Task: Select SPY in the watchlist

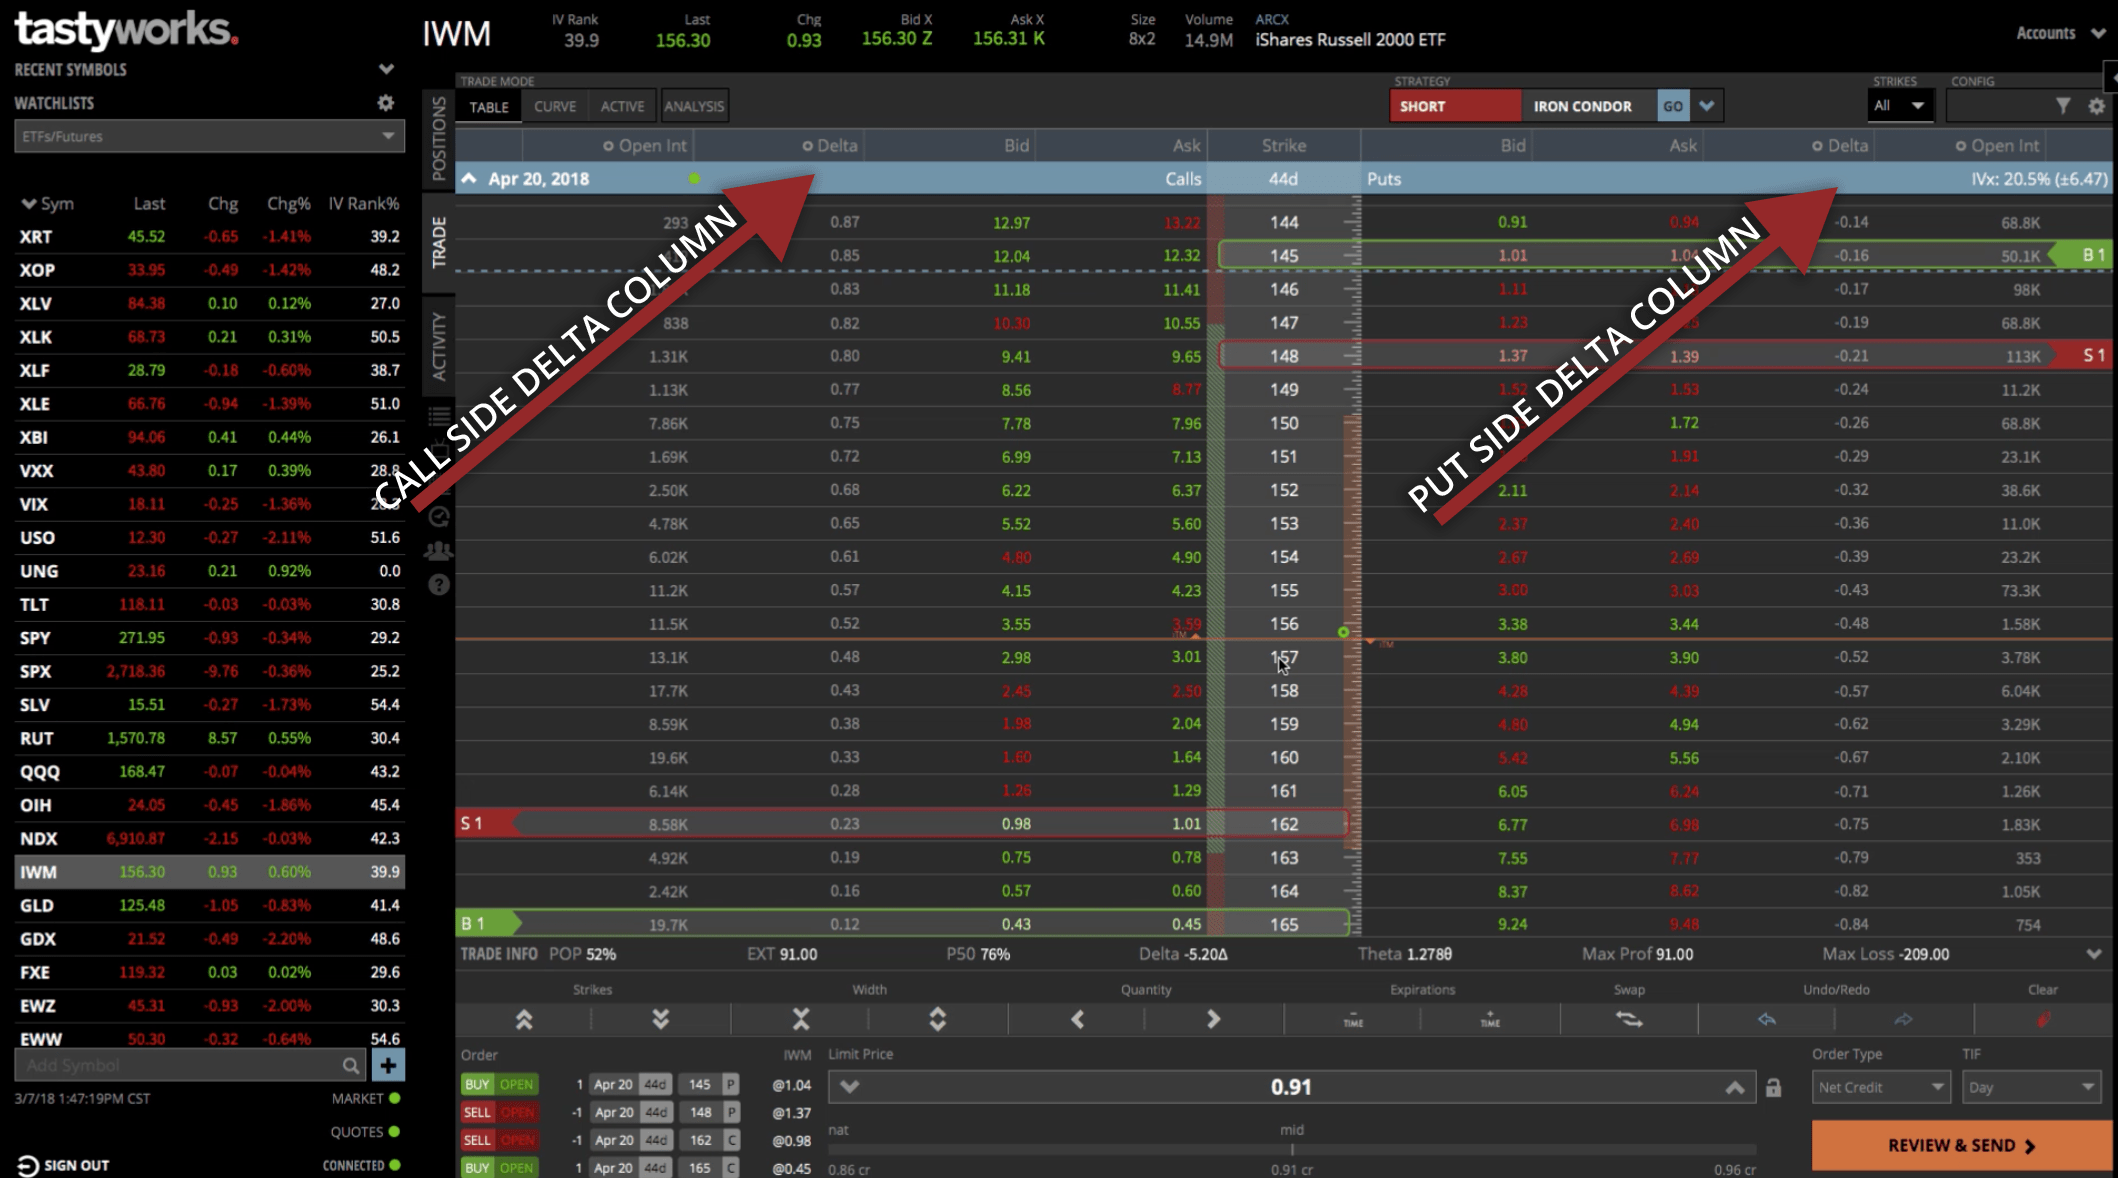Action: pyautogui.click(x=209, y=638)
